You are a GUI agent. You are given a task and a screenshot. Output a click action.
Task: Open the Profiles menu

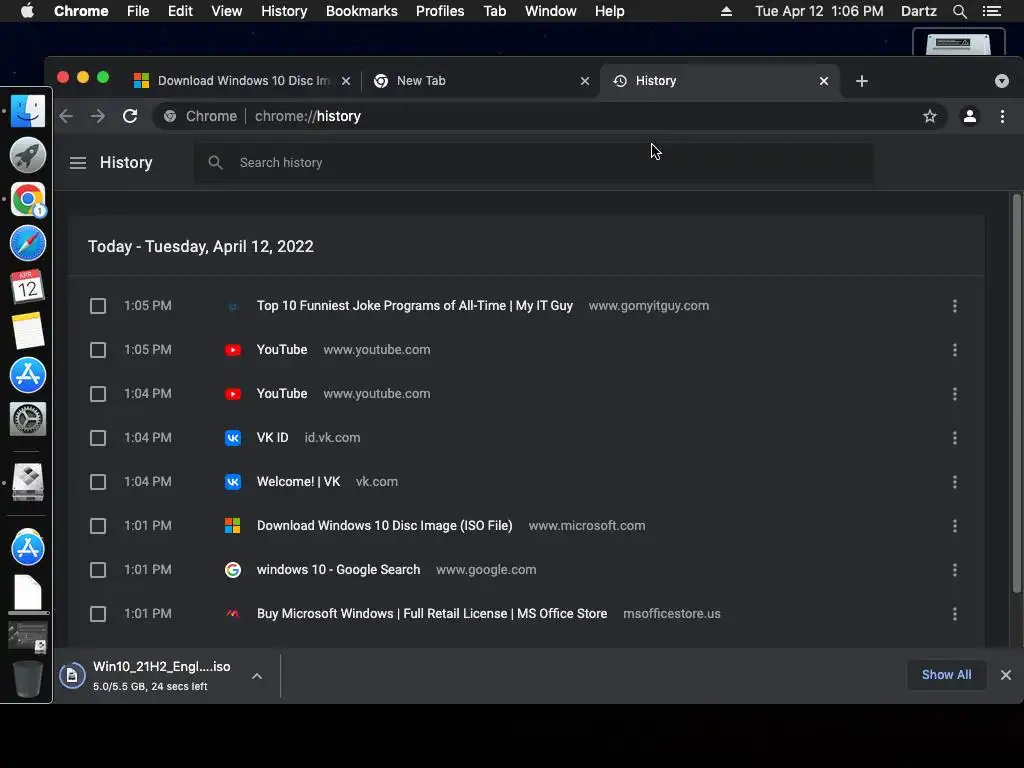(x=440, y=11)
